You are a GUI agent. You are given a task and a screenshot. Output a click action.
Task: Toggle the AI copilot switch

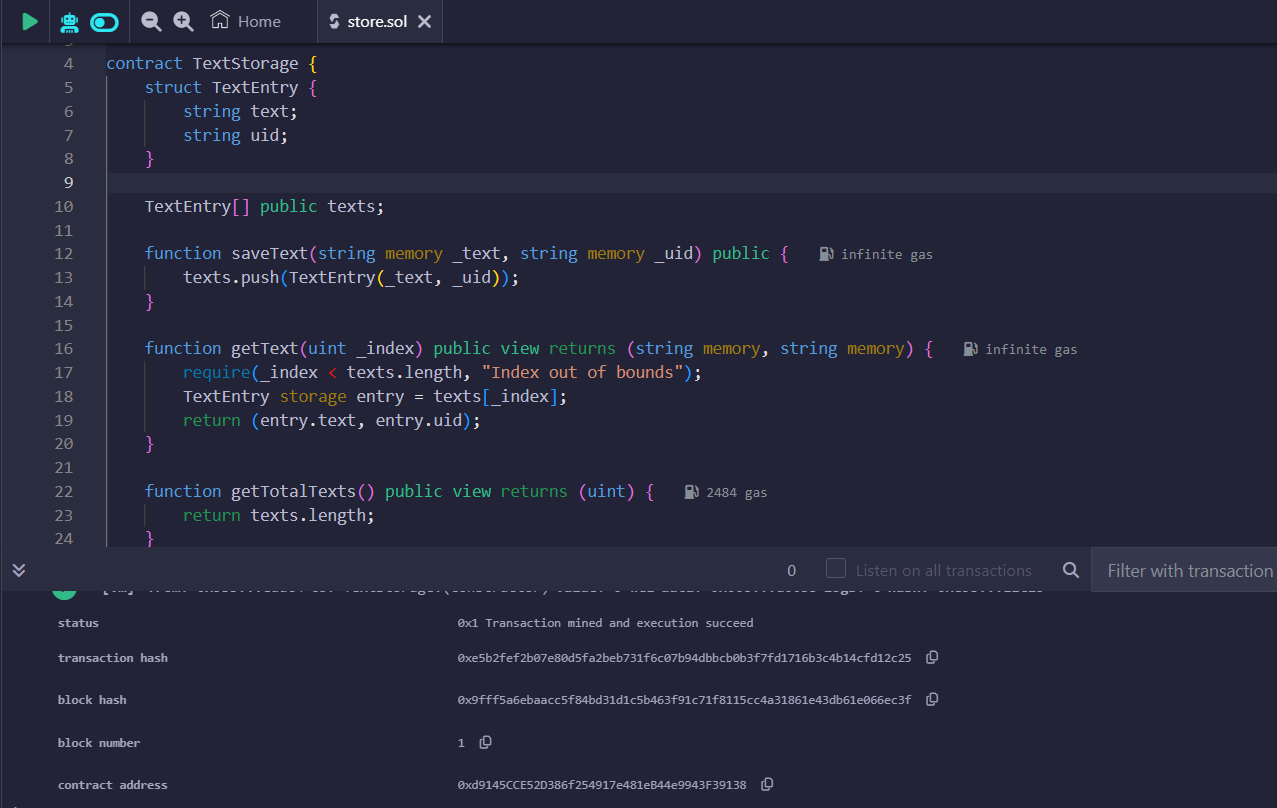[104, 21]
